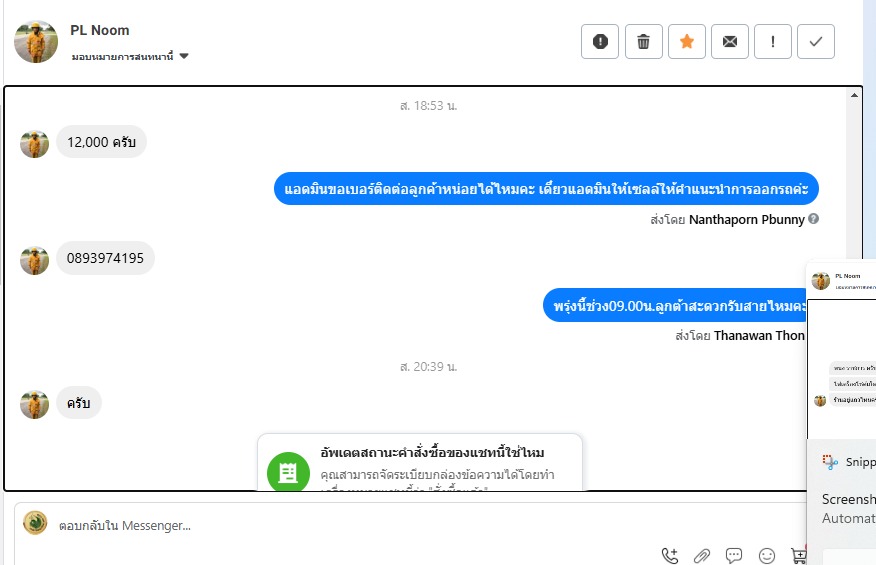The image size is (876, 565).
Task: Open PL Noom profile picture in header
Action: pos(36,42)
